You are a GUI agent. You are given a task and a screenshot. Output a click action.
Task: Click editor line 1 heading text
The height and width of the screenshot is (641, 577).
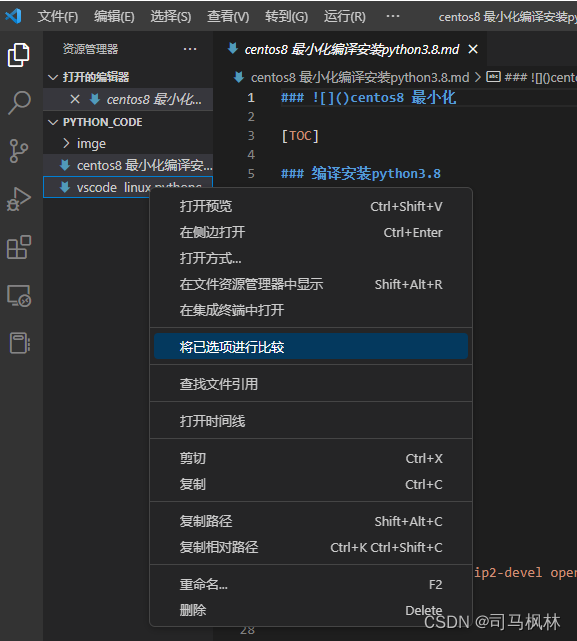click(x=368, y=98)
